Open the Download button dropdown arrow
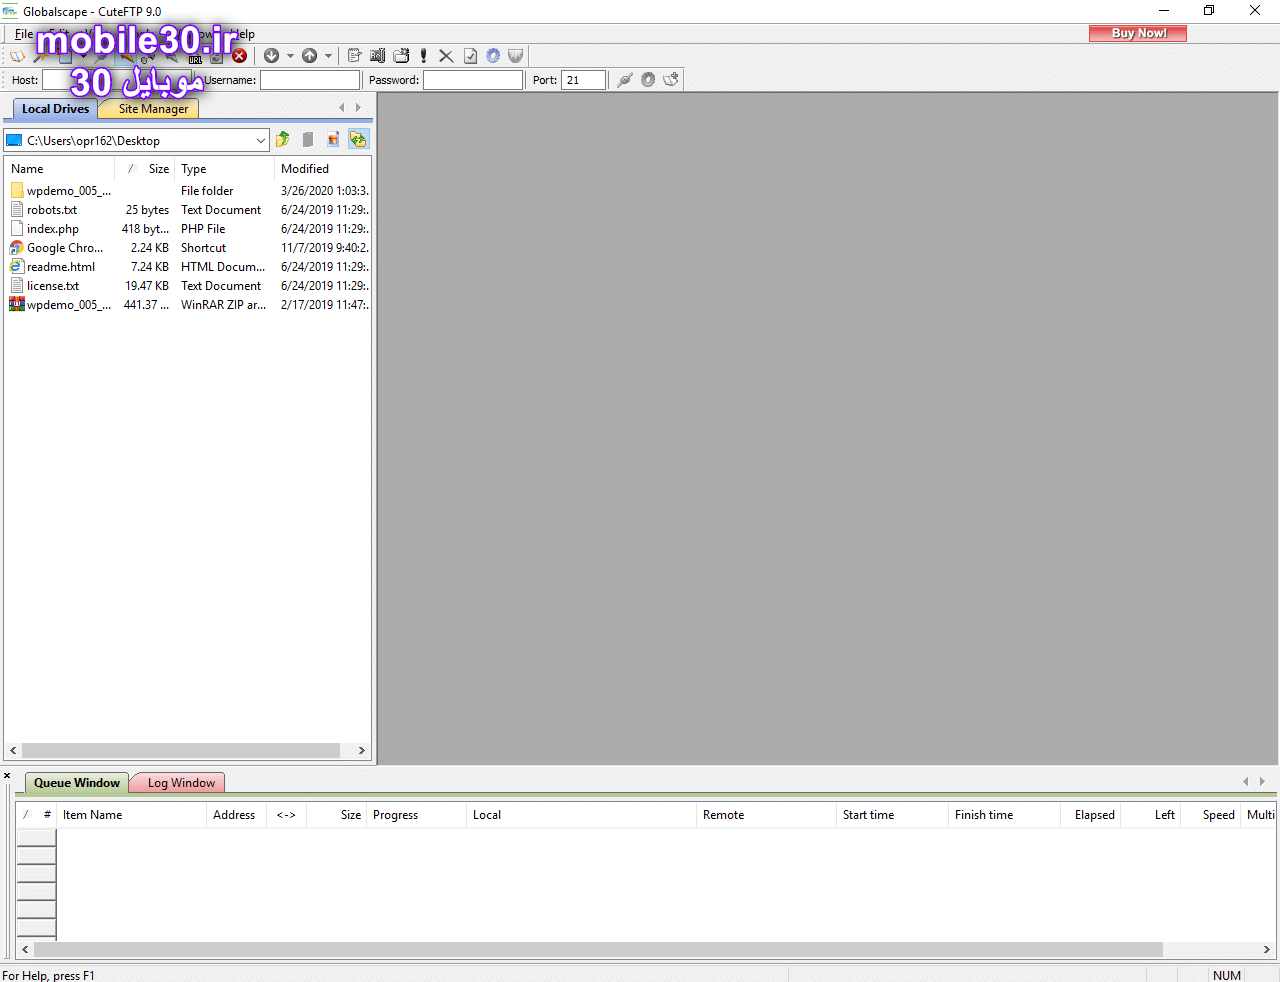This screenshot has width=1280, height=982. [x=290, y=56]
